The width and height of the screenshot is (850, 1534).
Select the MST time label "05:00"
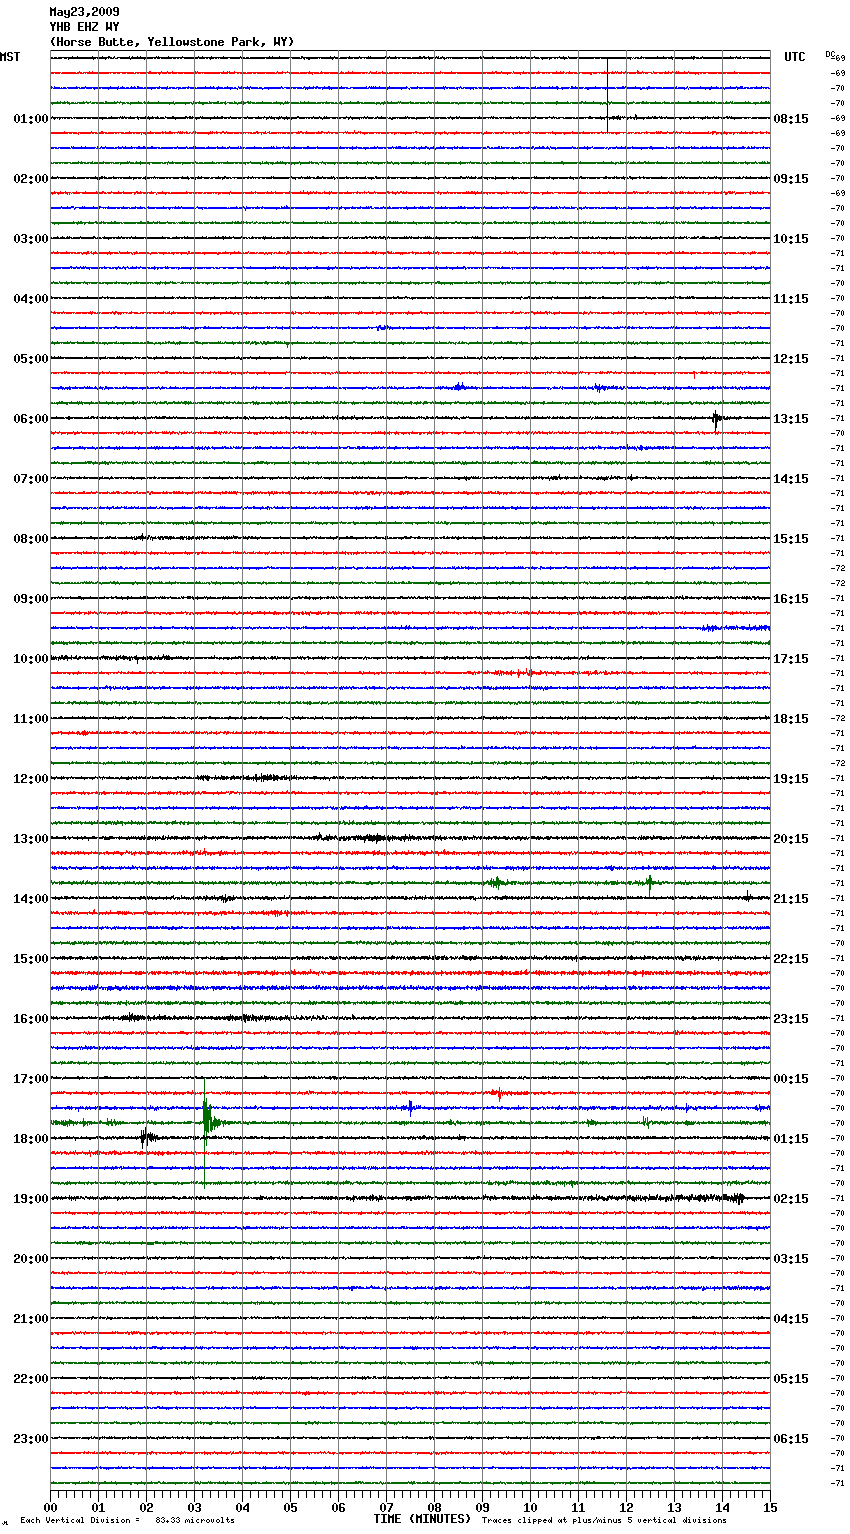pos(31,359)
